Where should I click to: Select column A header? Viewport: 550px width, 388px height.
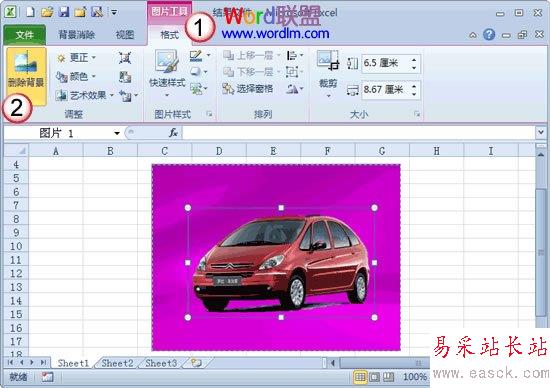click(x=56, y=151)
